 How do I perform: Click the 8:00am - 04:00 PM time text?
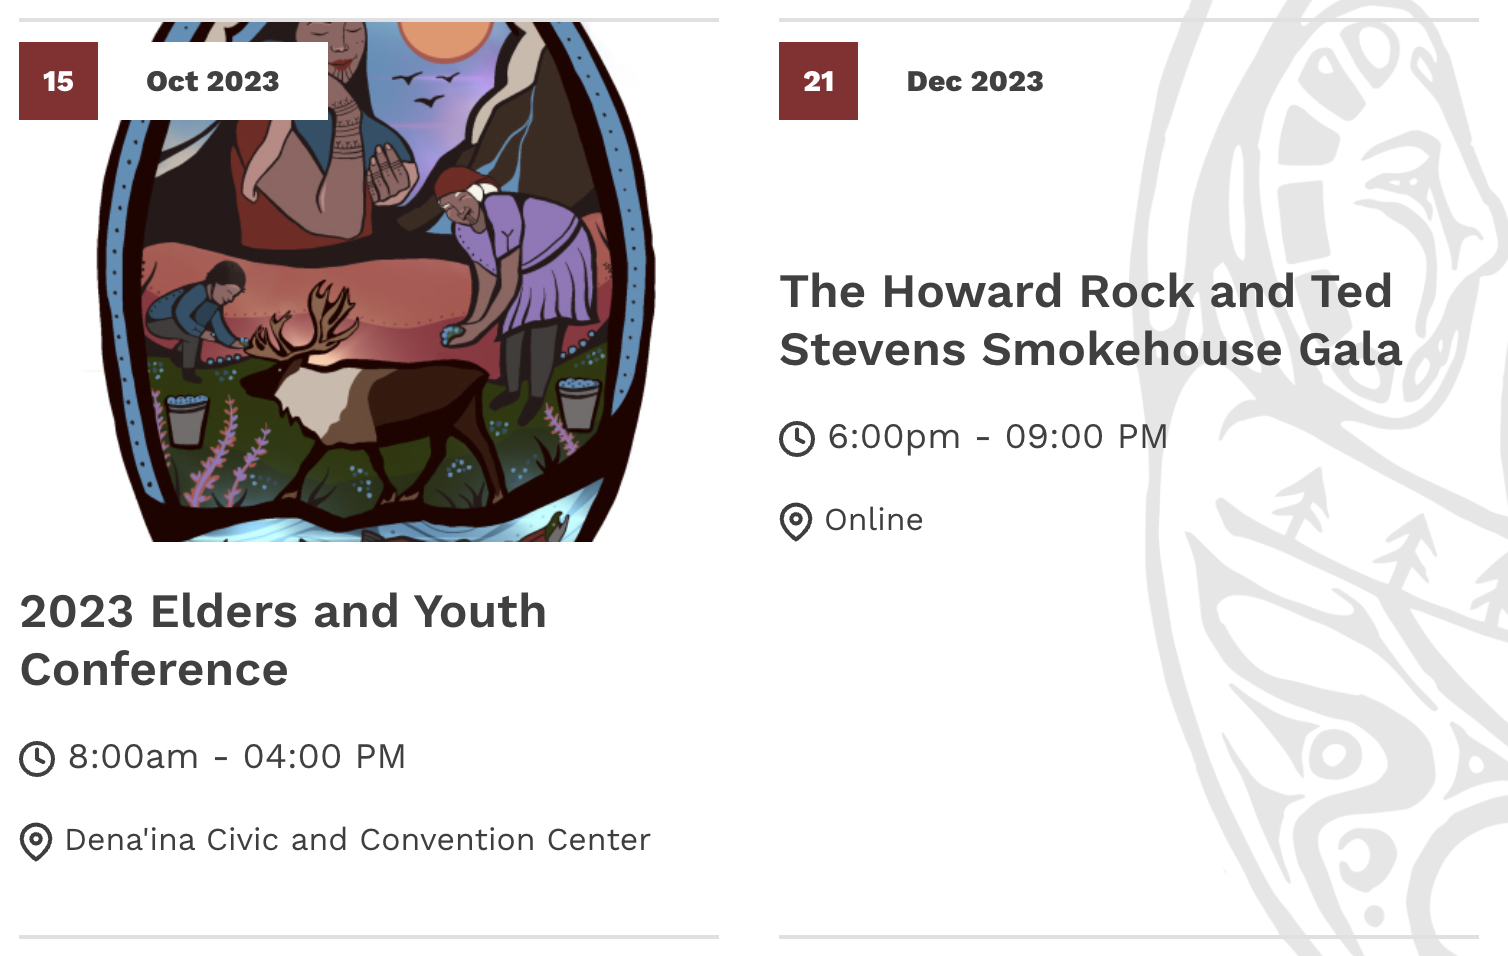coord(237,757)
